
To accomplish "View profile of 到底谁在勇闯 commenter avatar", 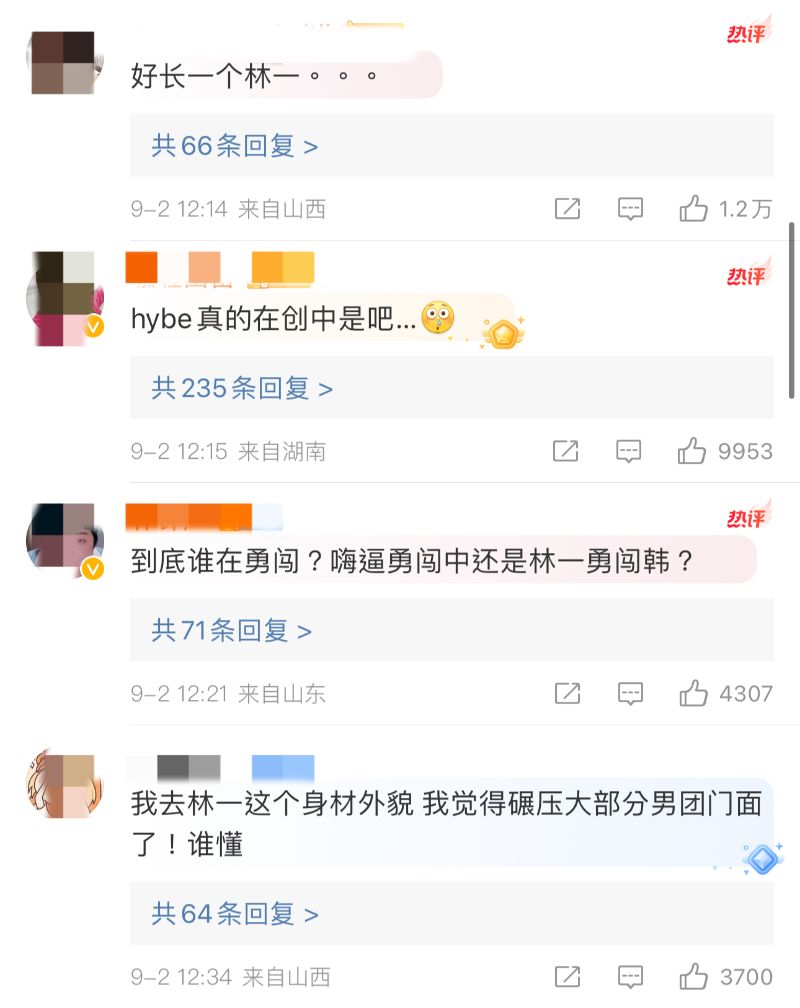I will tap(64, 539).
